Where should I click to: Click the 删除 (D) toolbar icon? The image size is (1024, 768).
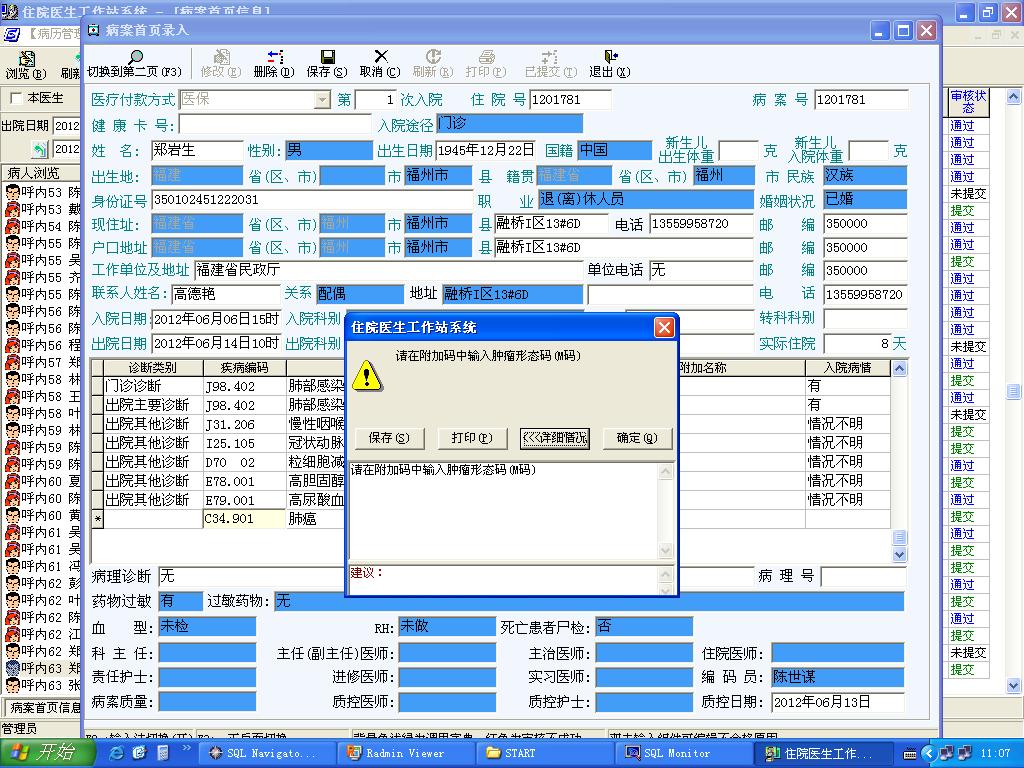point(274,57)
